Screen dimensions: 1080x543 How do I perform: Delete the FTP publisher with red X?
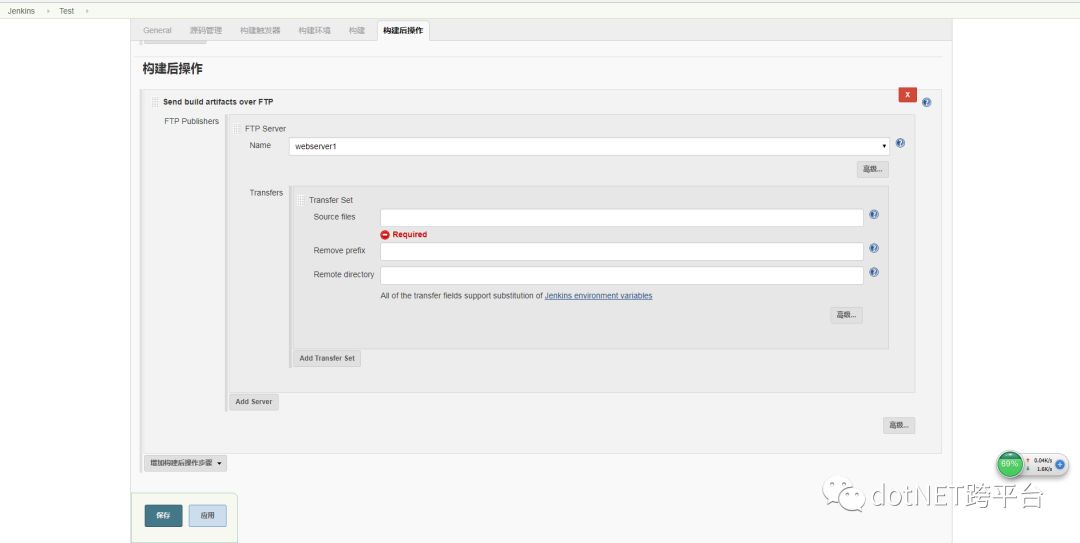point(907,94)
